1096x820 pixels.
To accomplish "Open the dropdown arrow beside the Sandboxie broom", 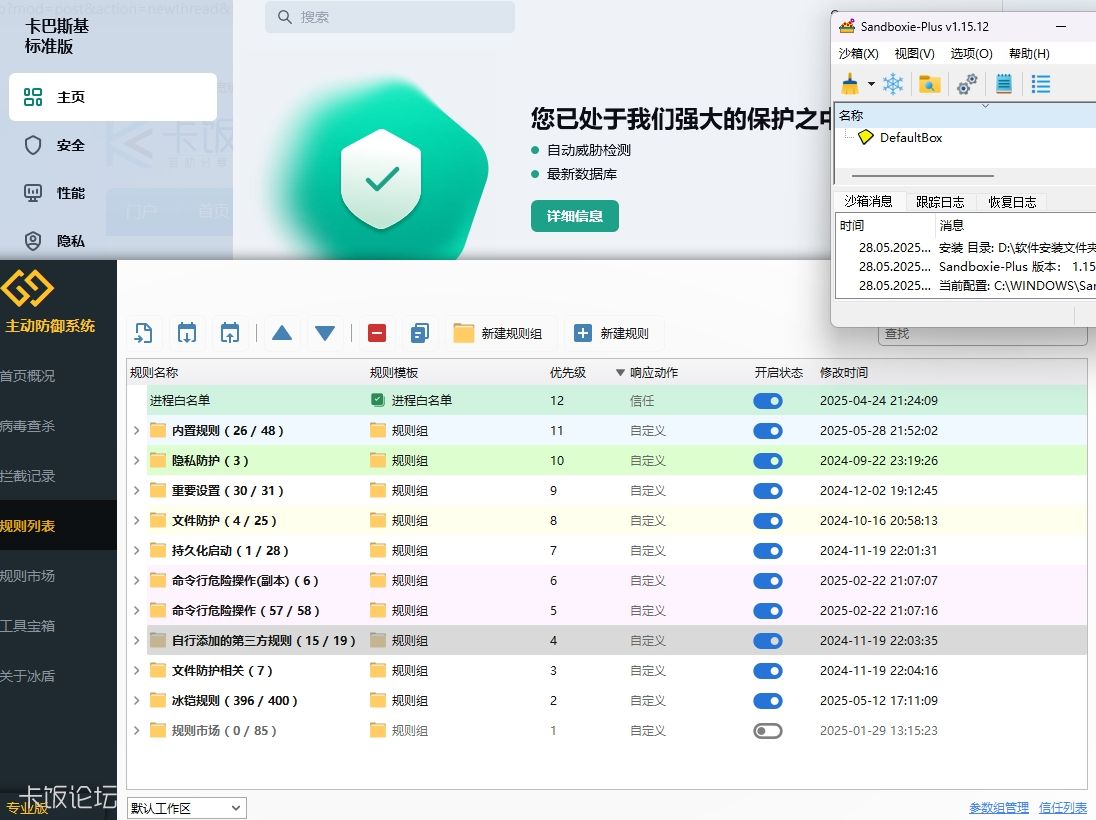I will coord(871,85).
